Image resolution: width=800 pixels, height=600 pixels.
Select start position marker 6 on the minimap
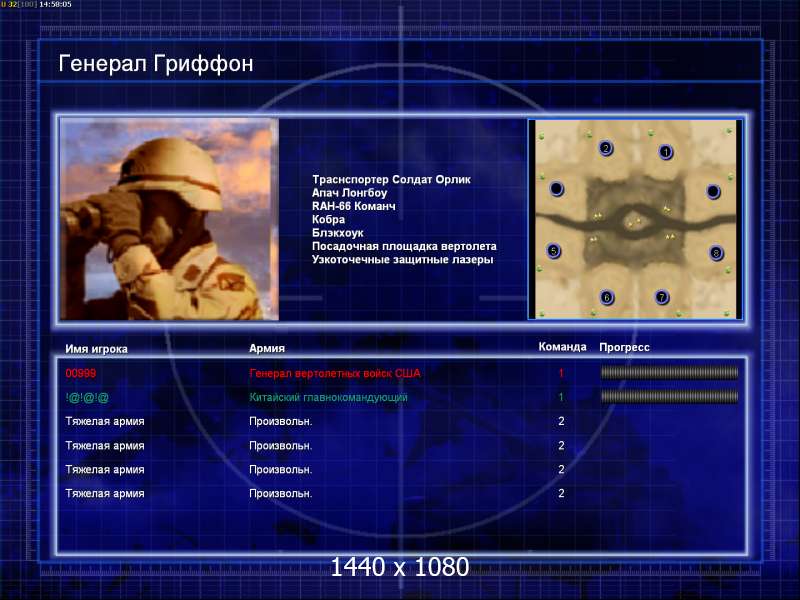pyautogui.click(x=607, y=297)
